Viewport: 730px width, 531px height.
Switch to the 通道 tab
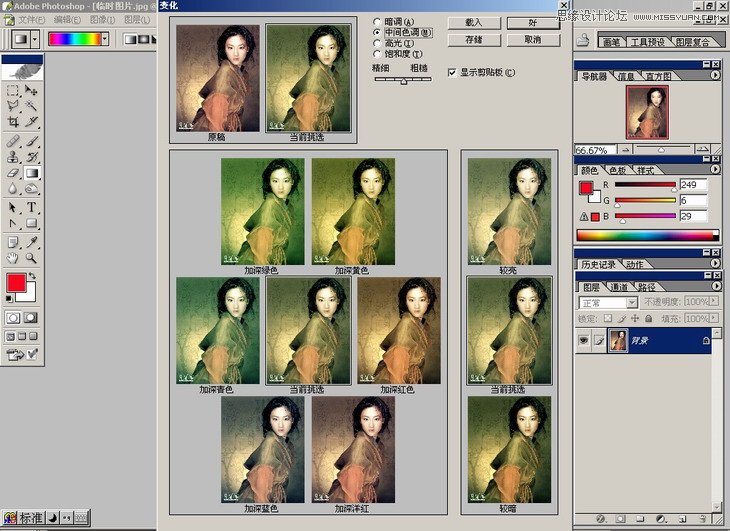point(619,287)
